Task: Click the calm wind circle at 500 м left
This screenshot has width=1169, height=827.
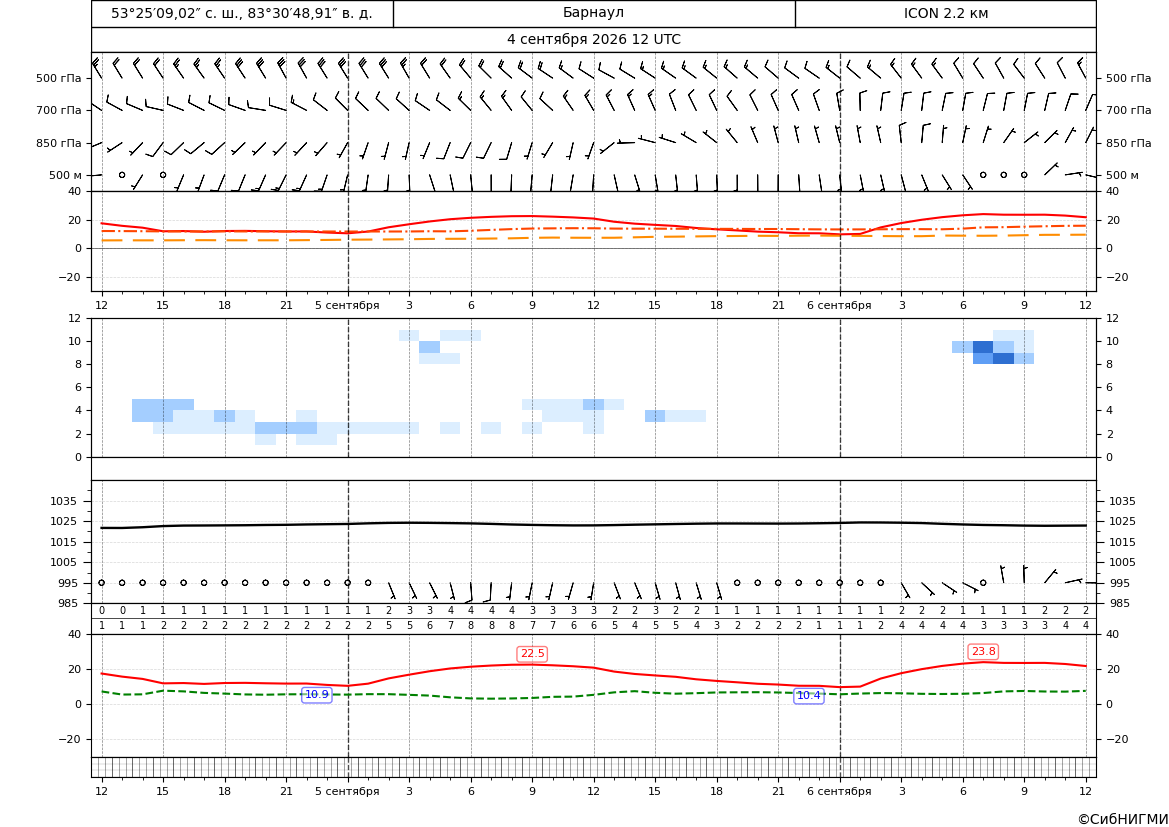Action: [122, 175]
